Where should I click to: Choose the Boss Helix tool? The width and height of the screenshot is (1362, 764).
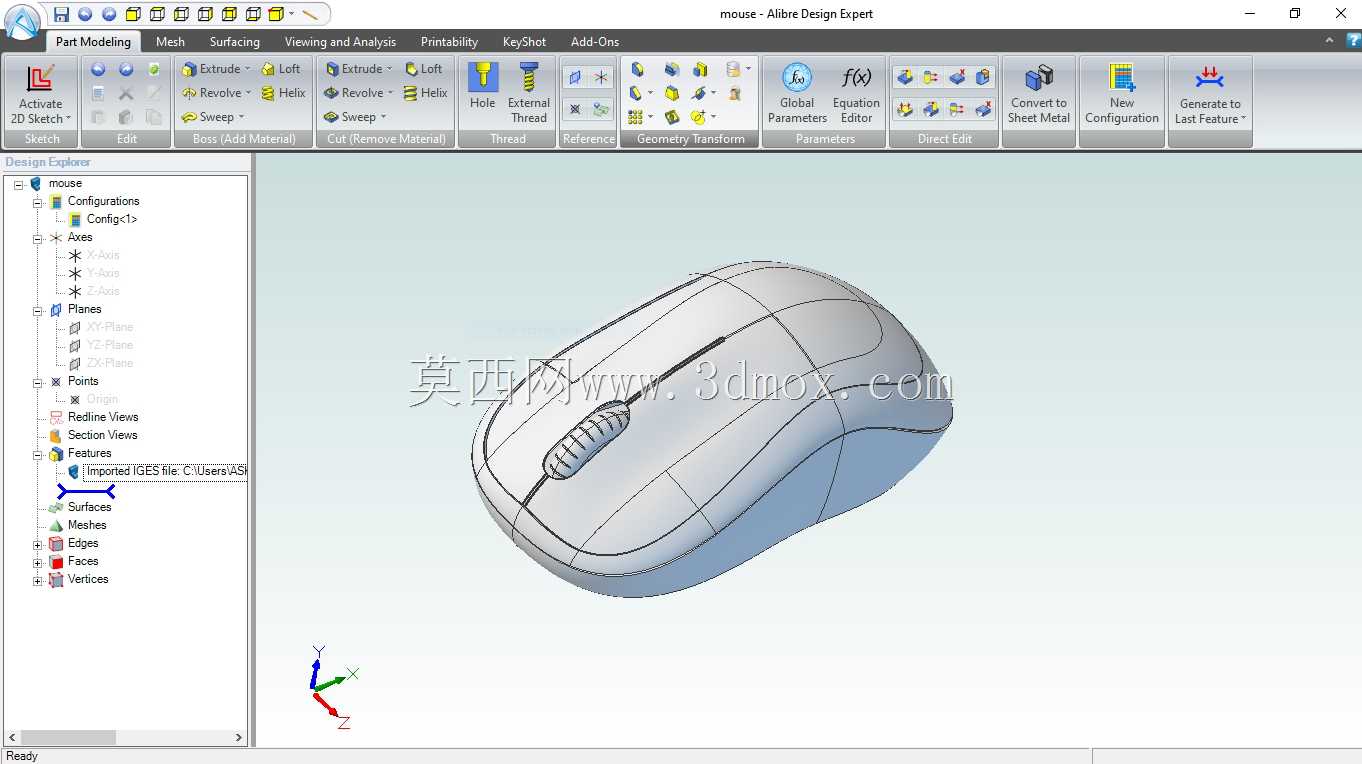[x=283, y=93]
